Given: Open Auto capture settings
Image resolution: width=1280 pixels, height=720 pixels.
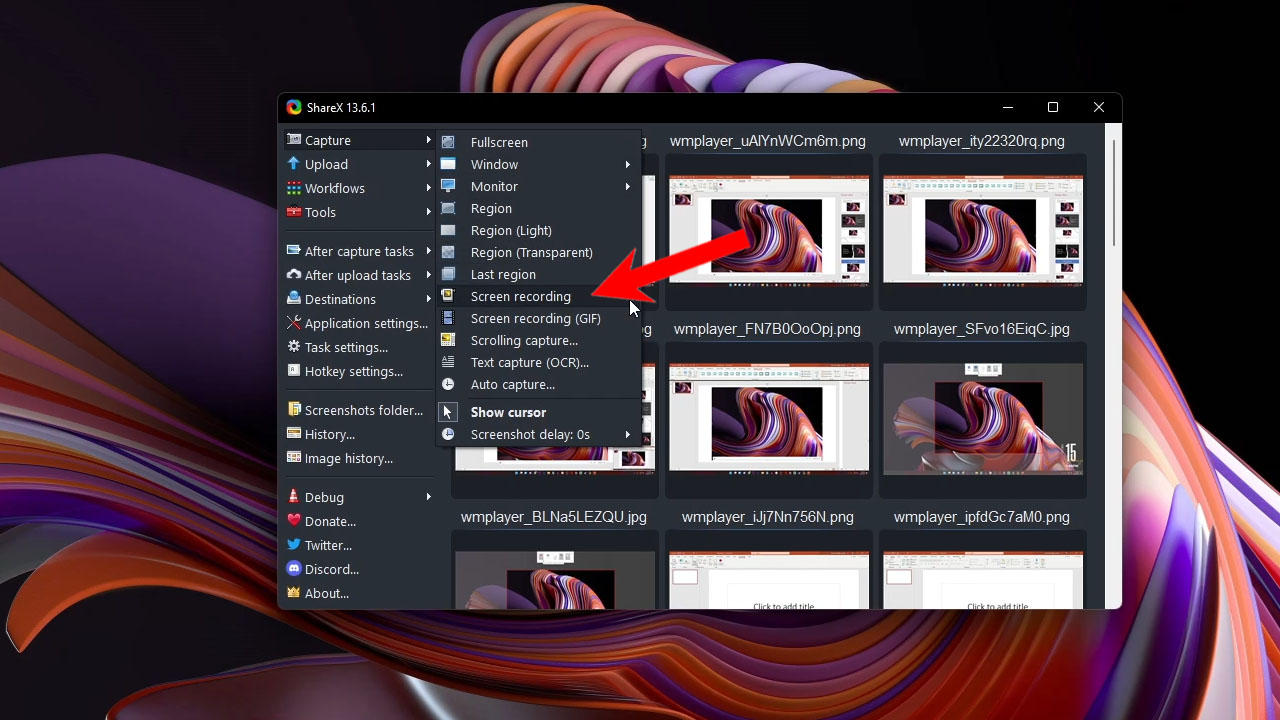Looking at the screenshot, I should click(514, 384).
